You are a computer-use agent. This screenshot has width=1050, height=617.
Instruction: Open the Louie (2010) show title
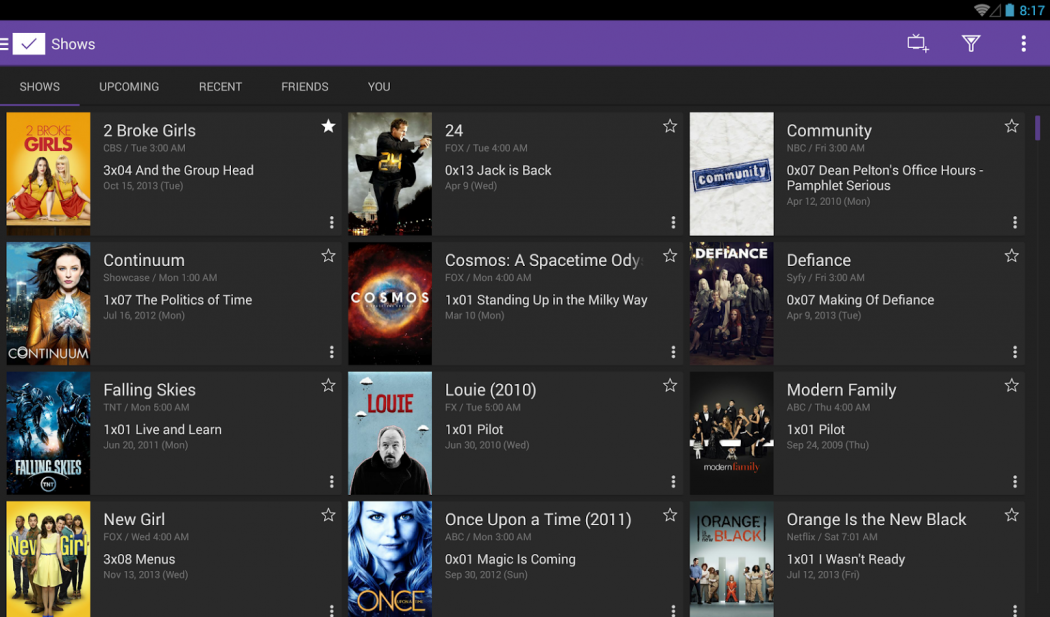point(490,390)
